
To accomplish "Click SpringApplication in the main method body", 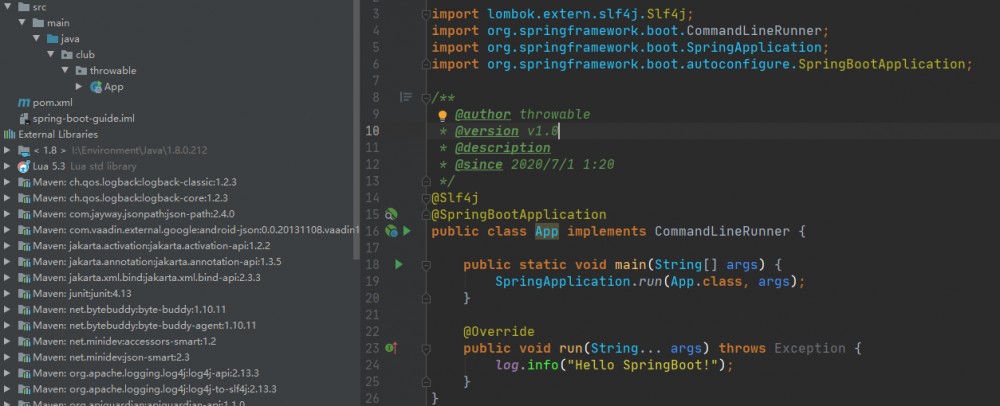I will pos(562,281).
